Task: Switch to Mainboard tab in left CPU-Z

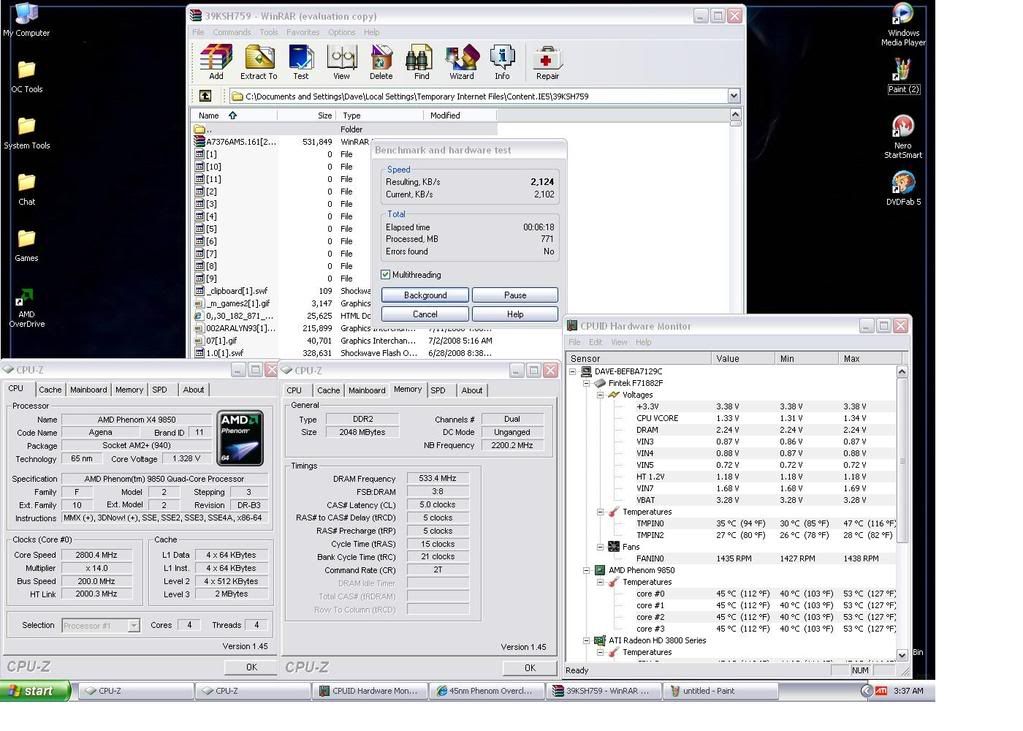Action: (x=88, y=390)
